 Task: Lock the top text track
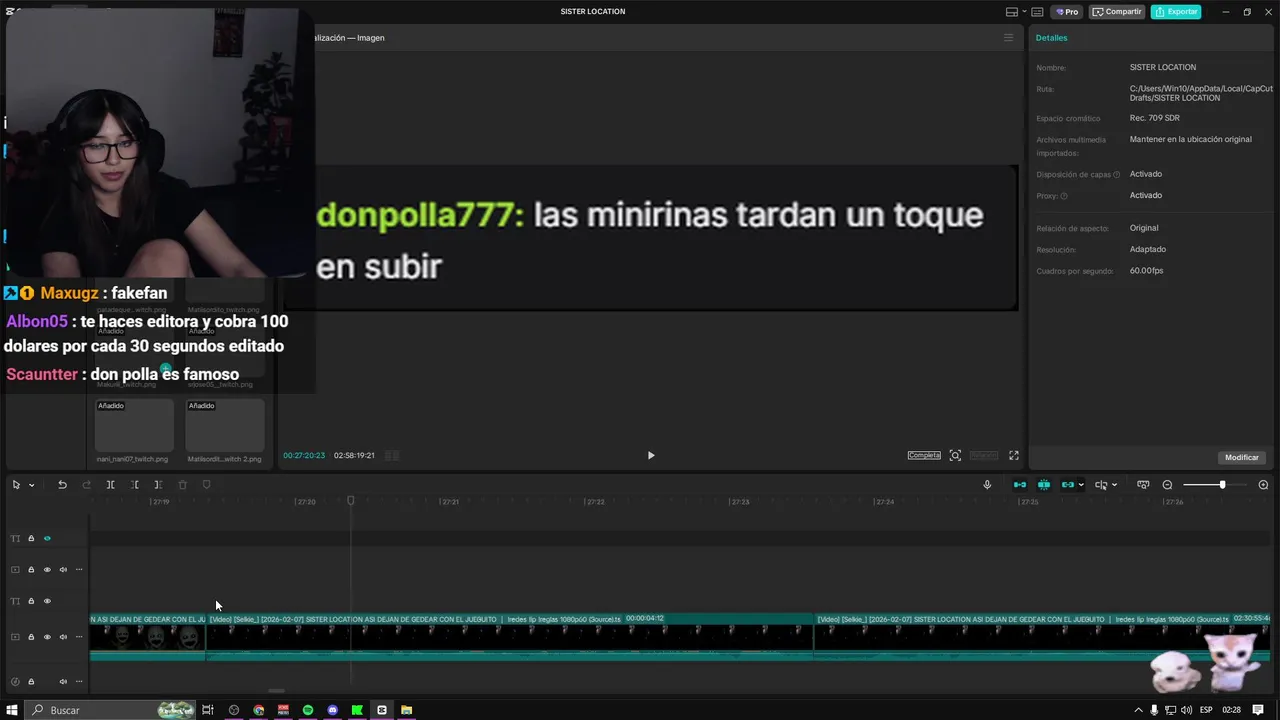click(31, 538)
